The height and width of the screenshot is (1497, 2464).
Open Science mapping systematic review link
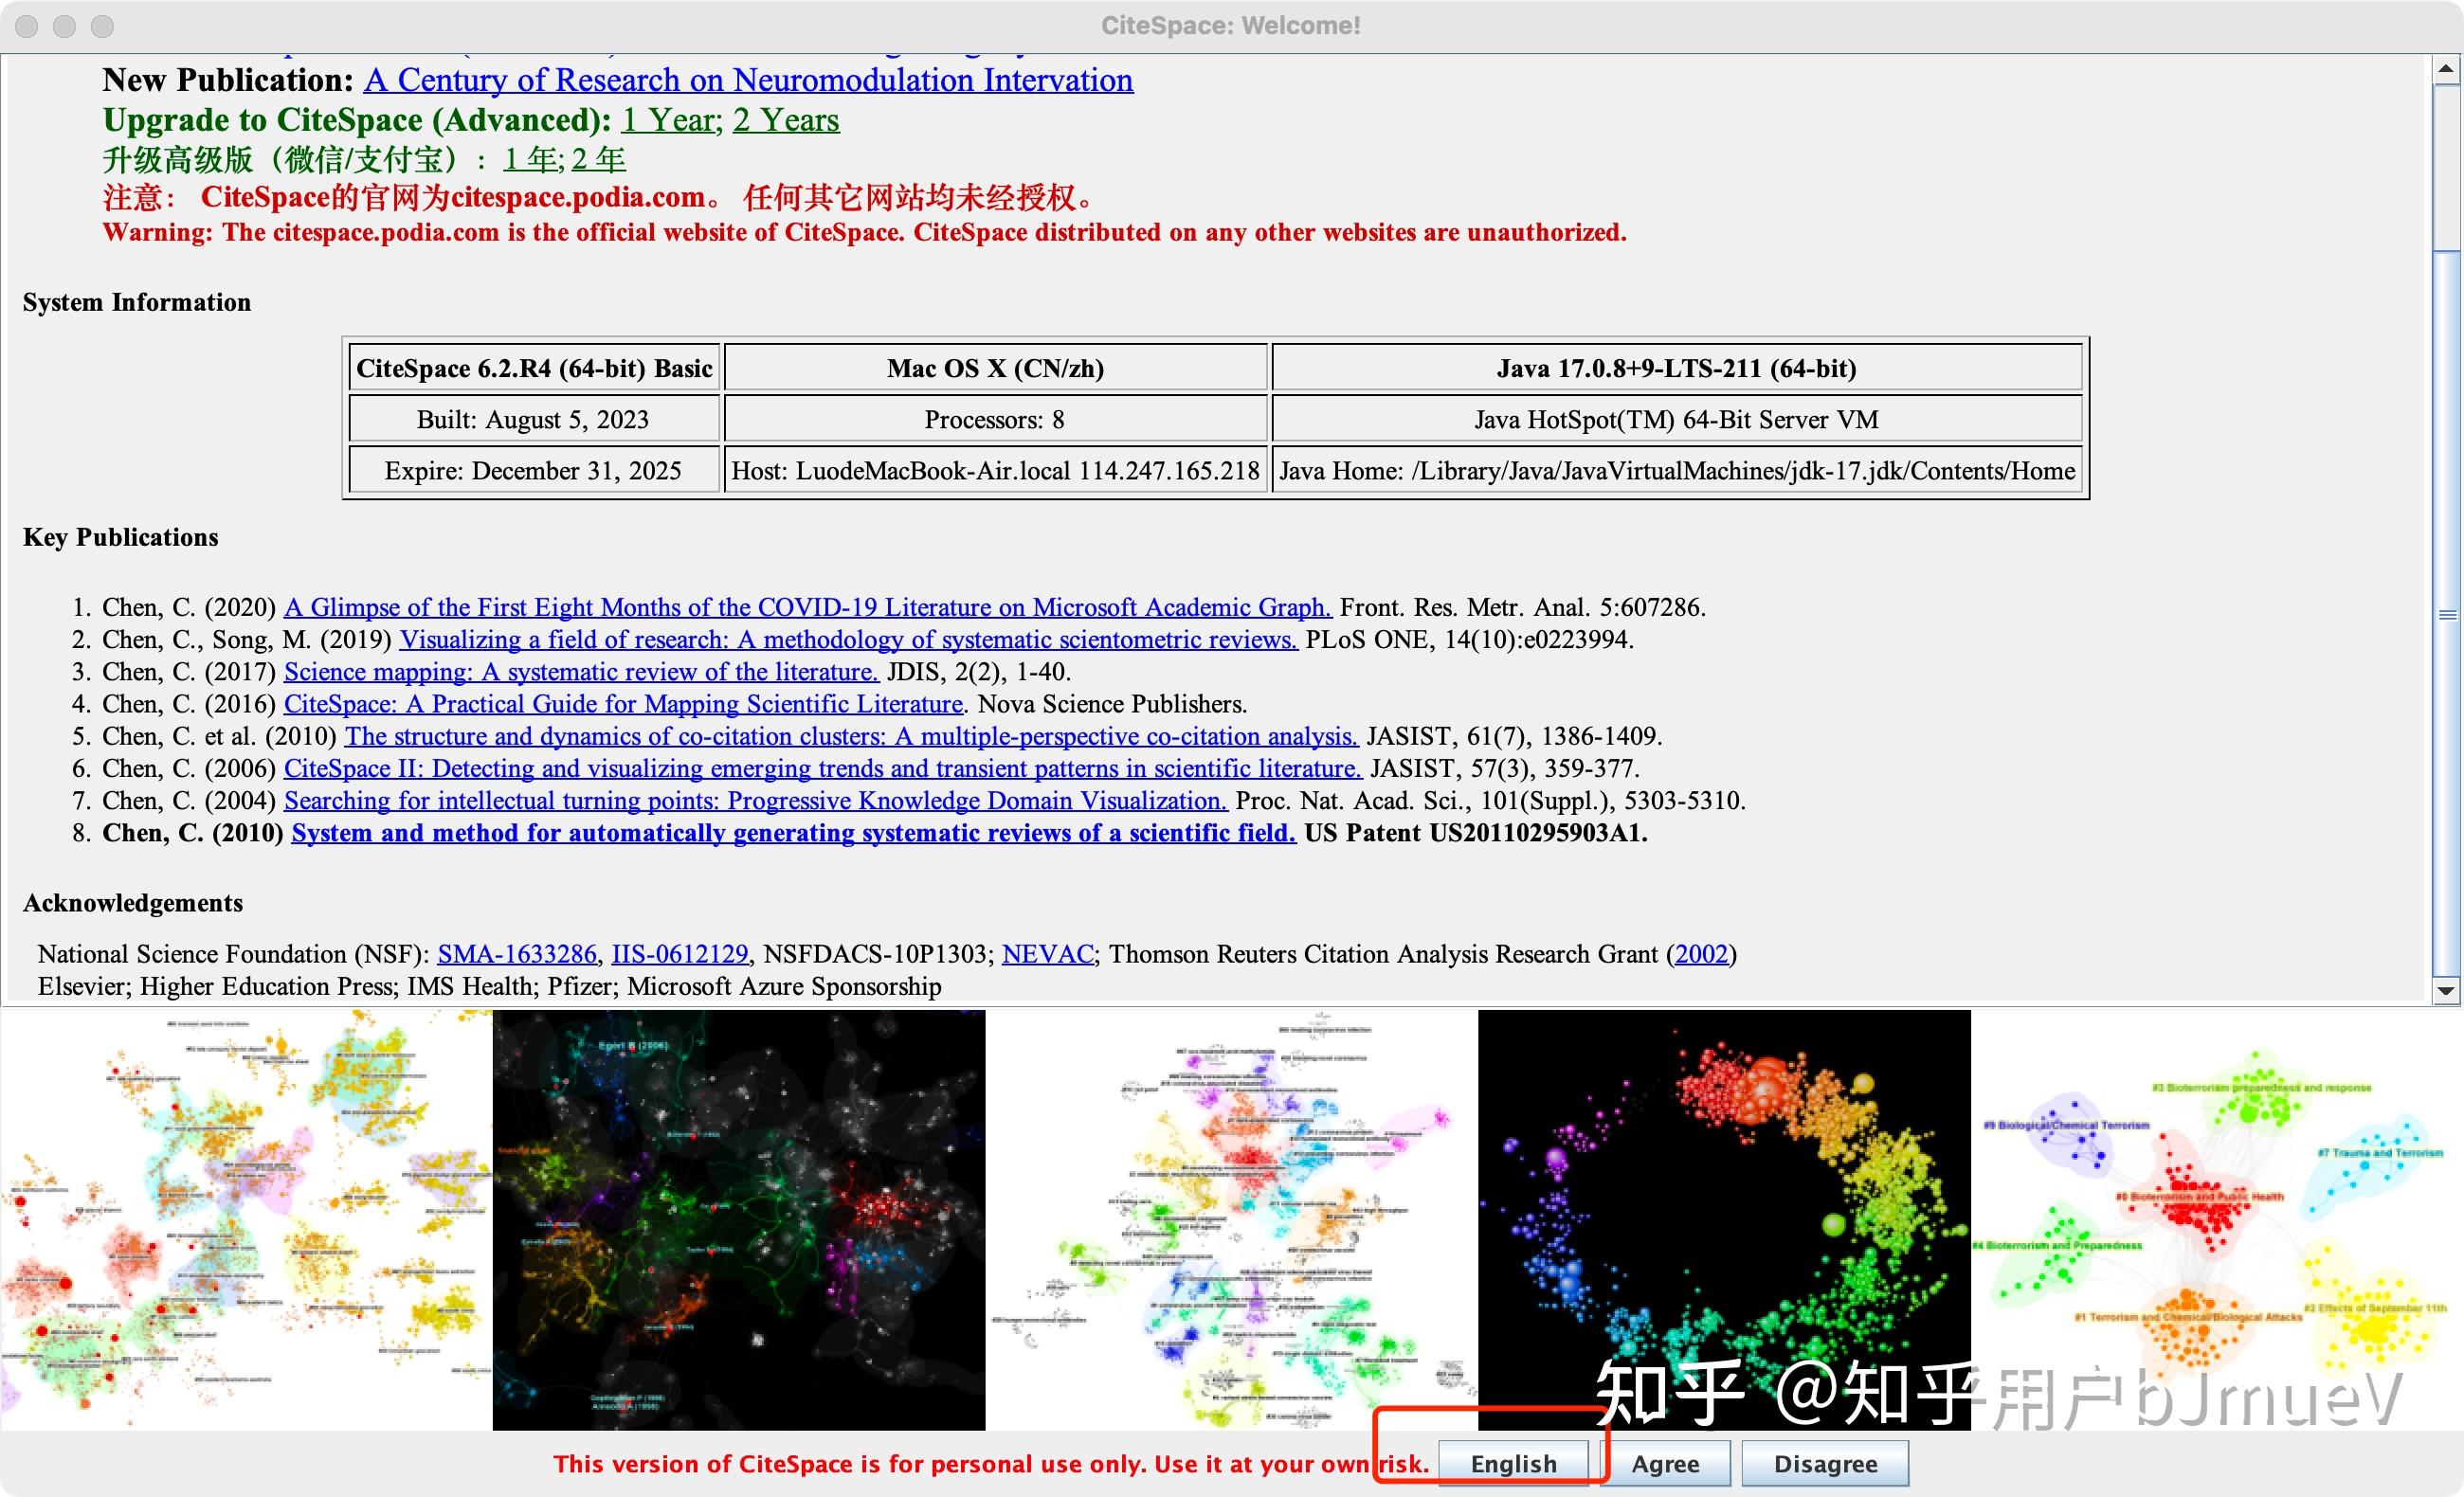[581, 672]
